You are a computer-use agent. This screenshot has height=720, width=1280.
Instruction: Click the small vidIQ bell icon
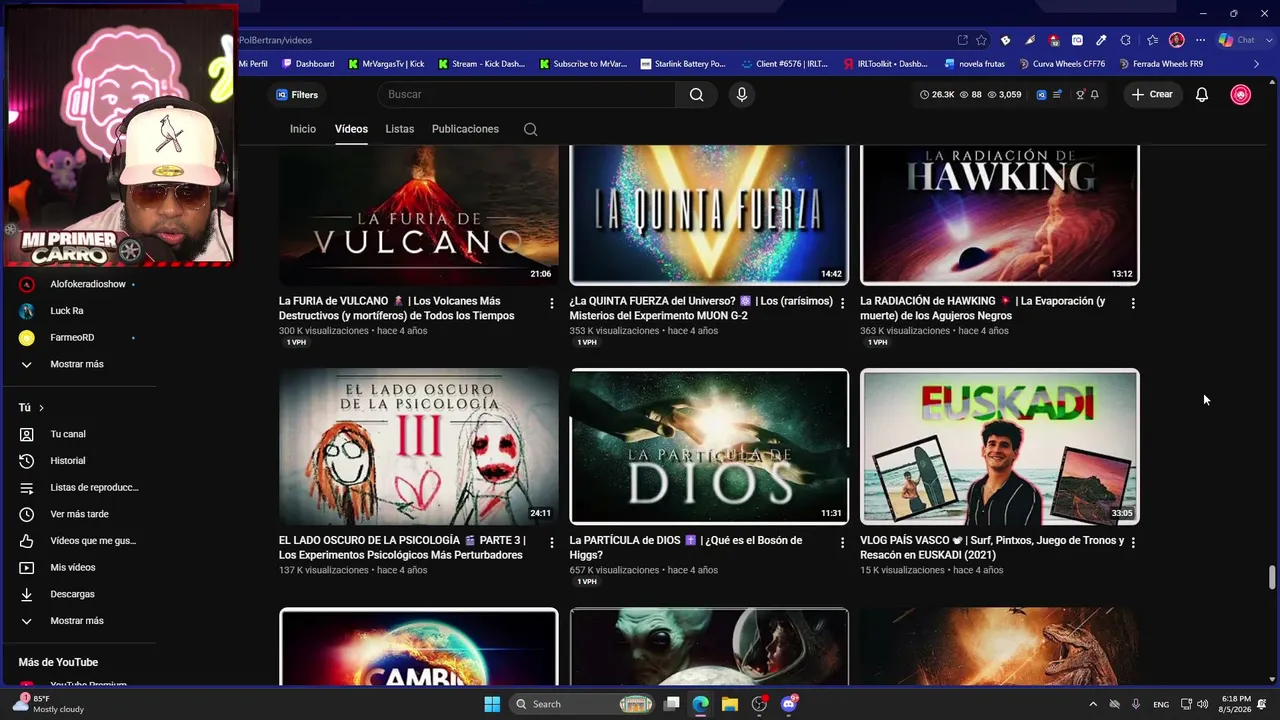click(1095, 95)
